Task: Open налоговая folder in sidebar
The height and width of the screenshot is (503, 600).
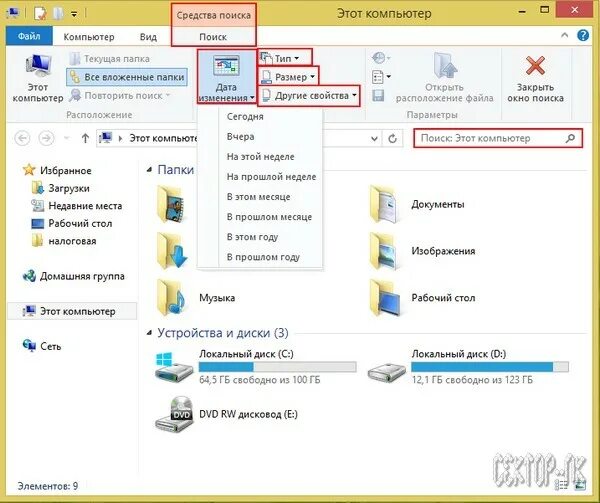Action: (x=64, y=241)
